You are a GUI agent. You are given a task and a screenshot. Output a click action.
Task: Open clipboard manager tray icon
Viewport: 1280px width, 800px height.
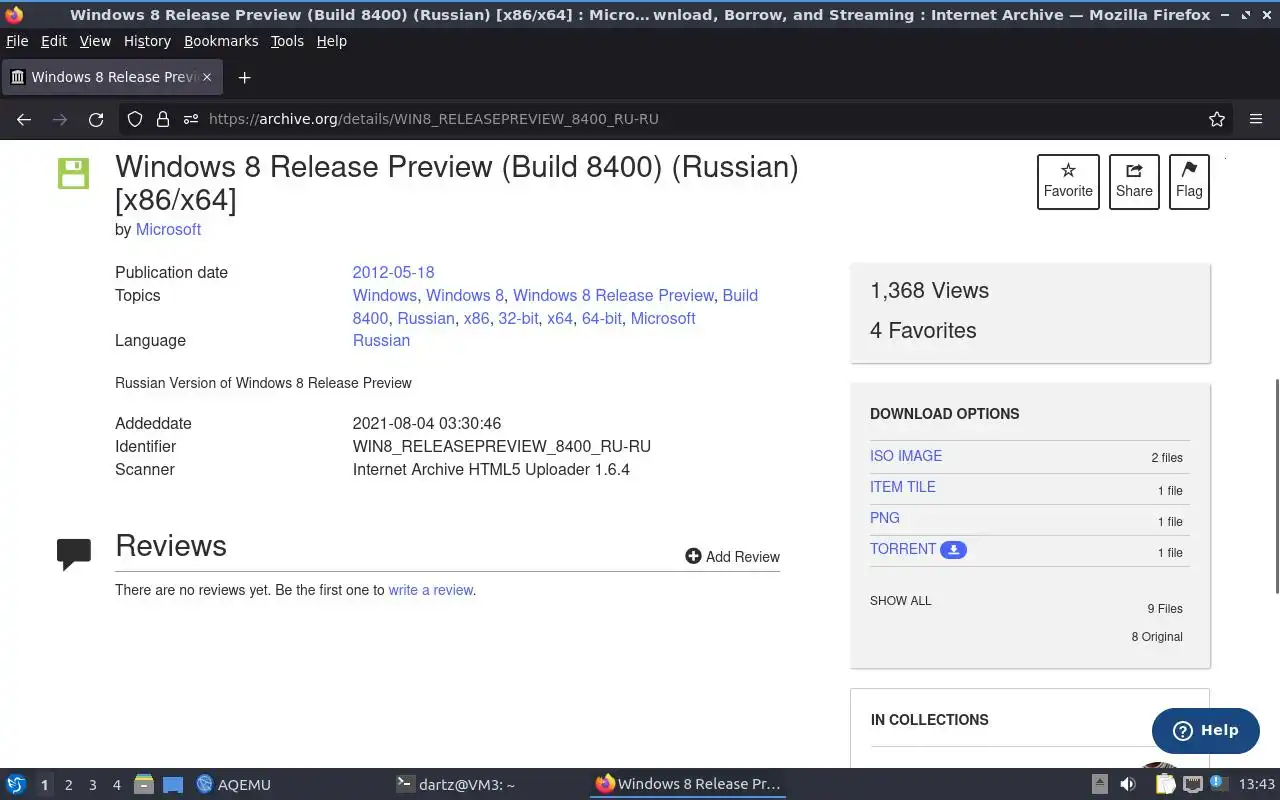(1165, 784)
